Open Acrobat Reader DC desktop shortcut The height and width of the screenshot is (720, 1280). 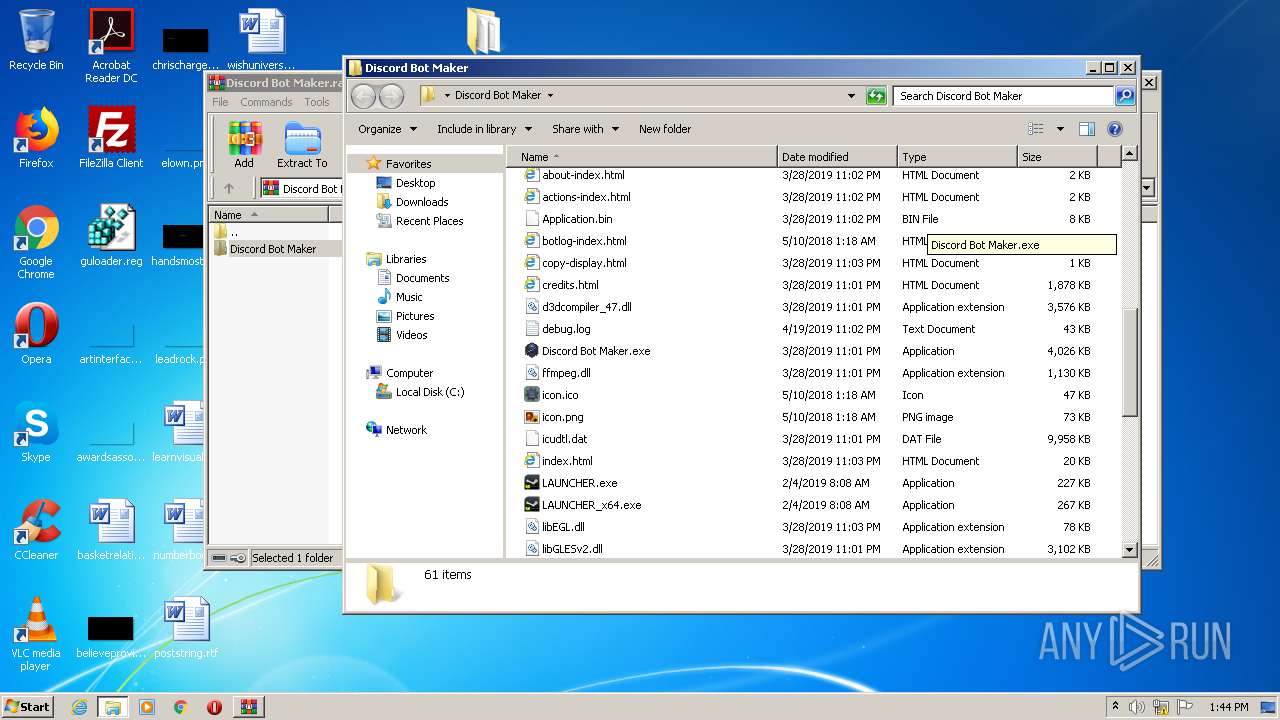111,45
